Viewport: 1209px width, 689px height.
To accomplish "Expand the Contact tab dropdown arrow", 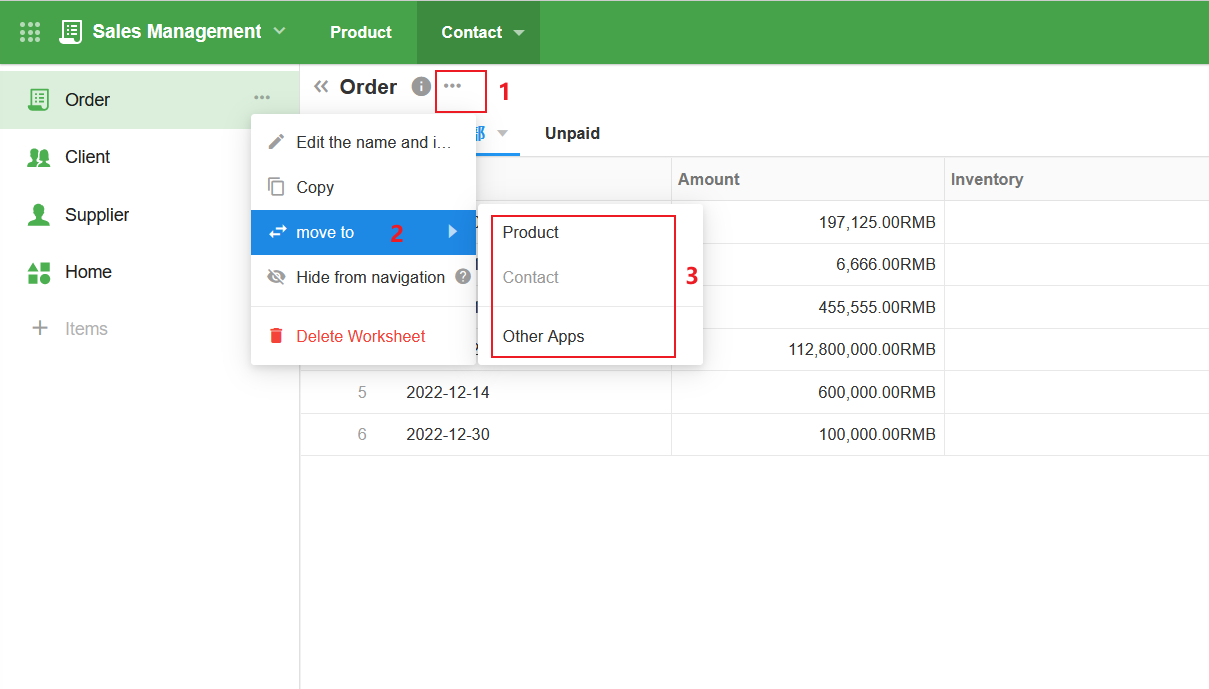I will (x=519, y=33).
